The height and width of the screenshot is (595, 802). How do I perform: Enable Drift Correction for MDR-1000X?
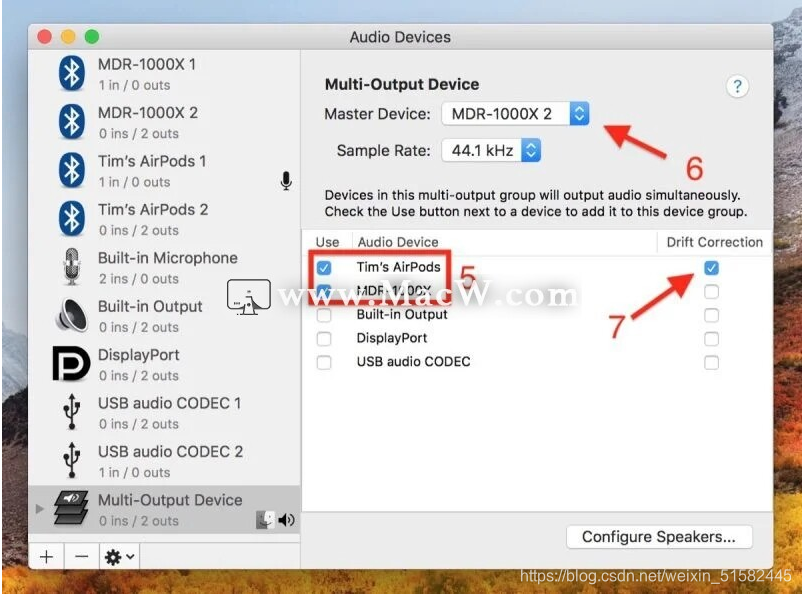[711, 292]
